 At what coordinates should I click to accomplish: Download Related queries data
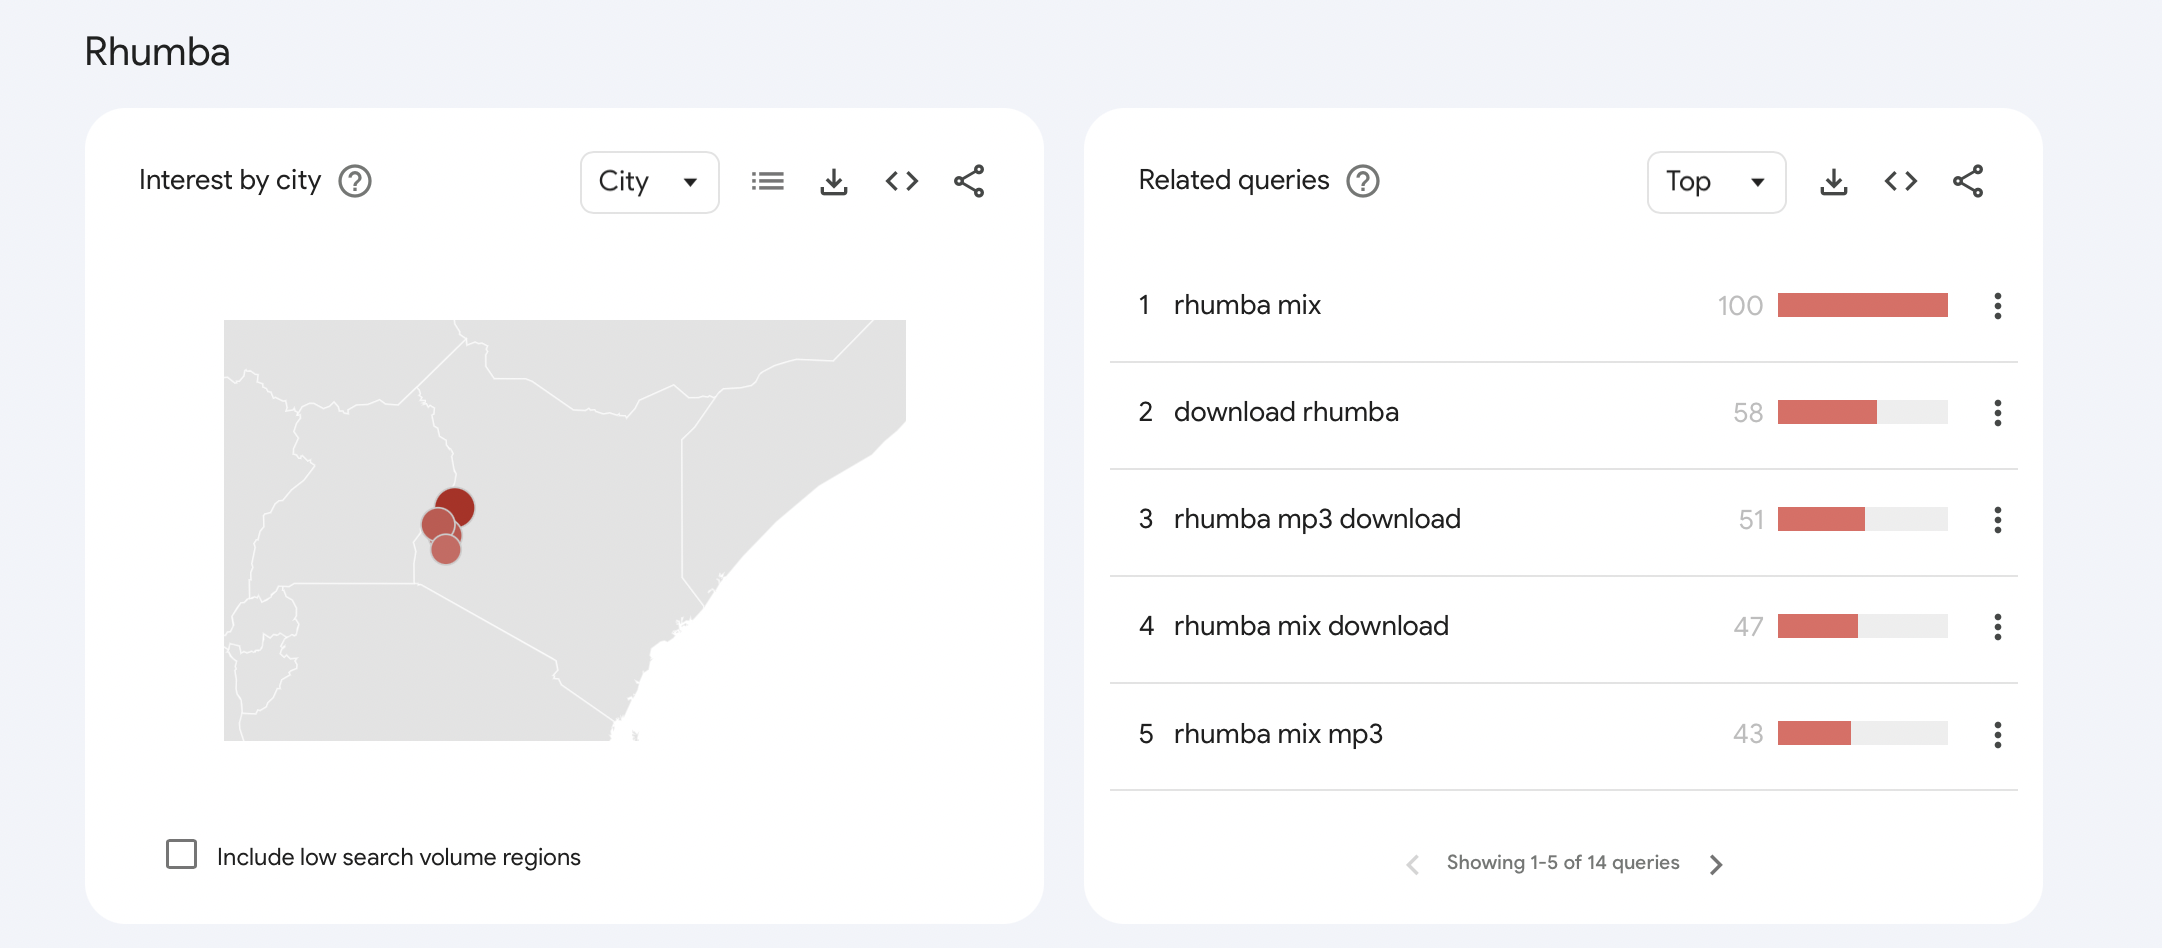(x=1834, y=181)
